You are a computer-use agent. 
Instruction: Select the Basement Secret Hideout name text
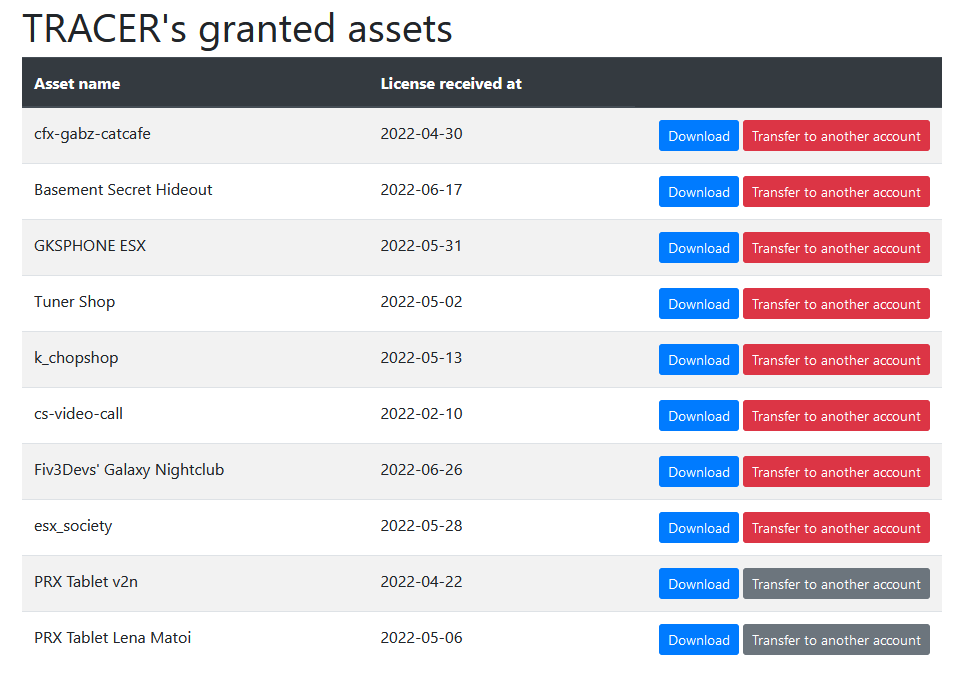point(123,190)
